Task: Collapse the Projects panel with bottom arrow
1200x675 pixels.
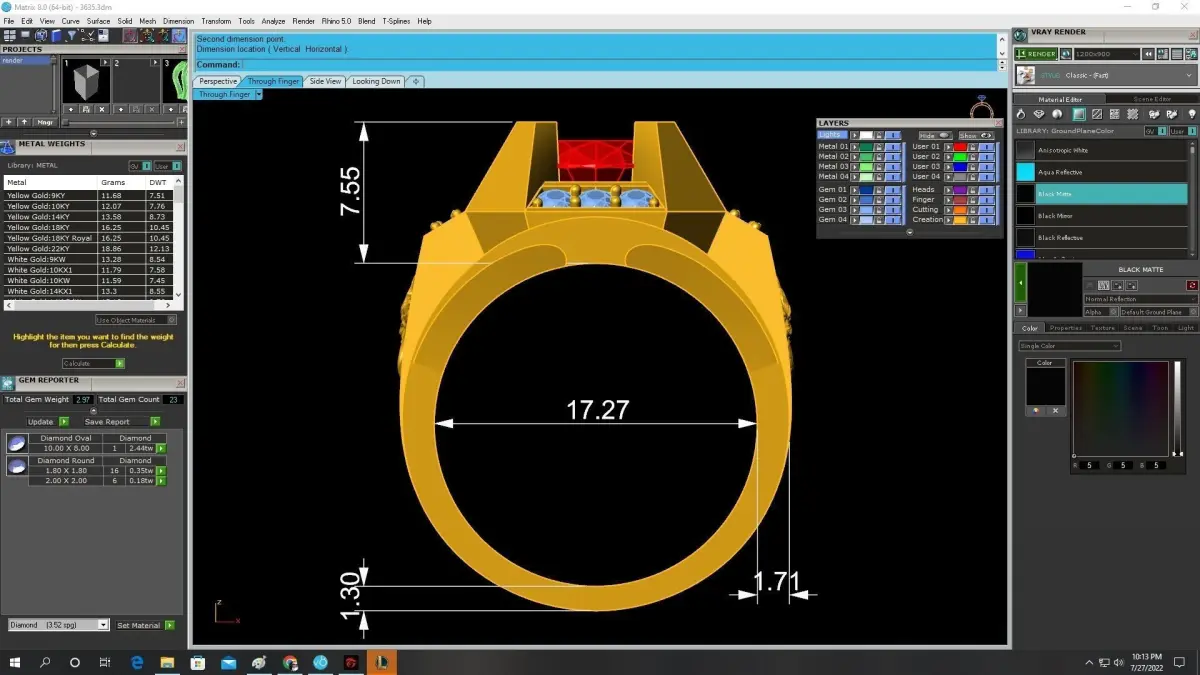Action: pyautogui.click(x=94, y=133)
